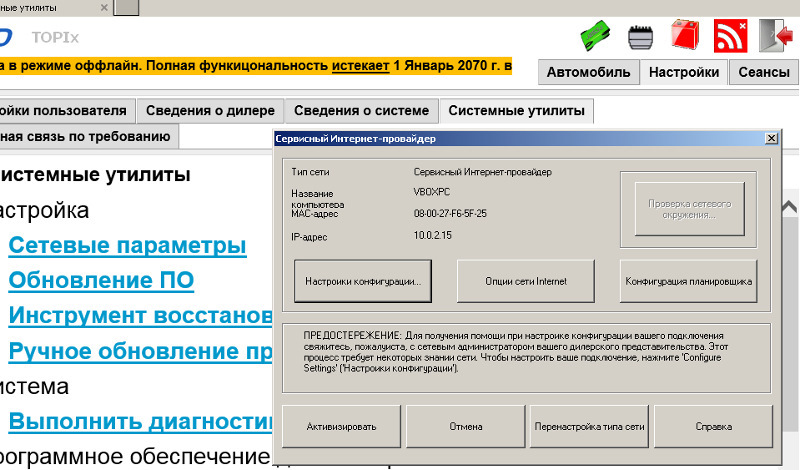Viewport: 800px width, 470px height.
Task: Click the Опции сети Internet button
Action: (526, 281)
